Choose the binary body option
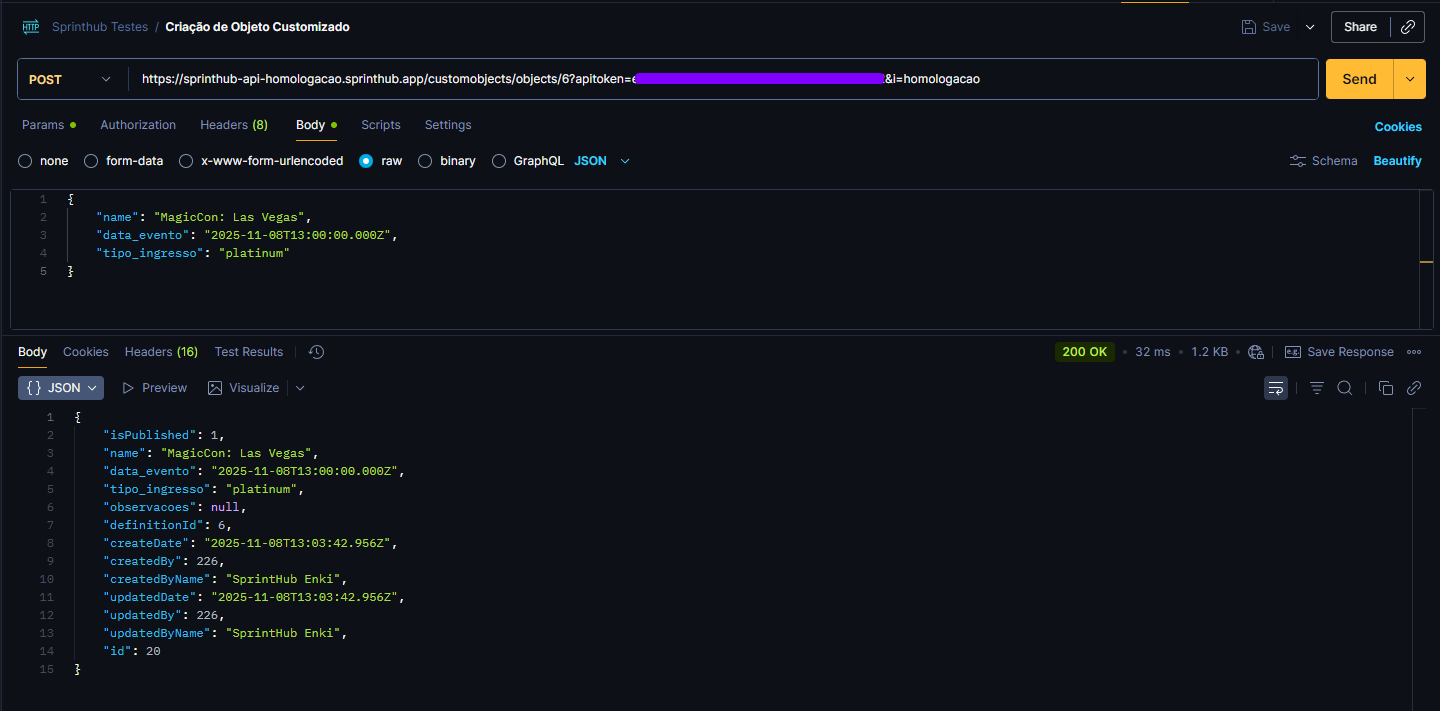Image resolution: width=1440 pixels, height=711 pixels. coord(425,161)
